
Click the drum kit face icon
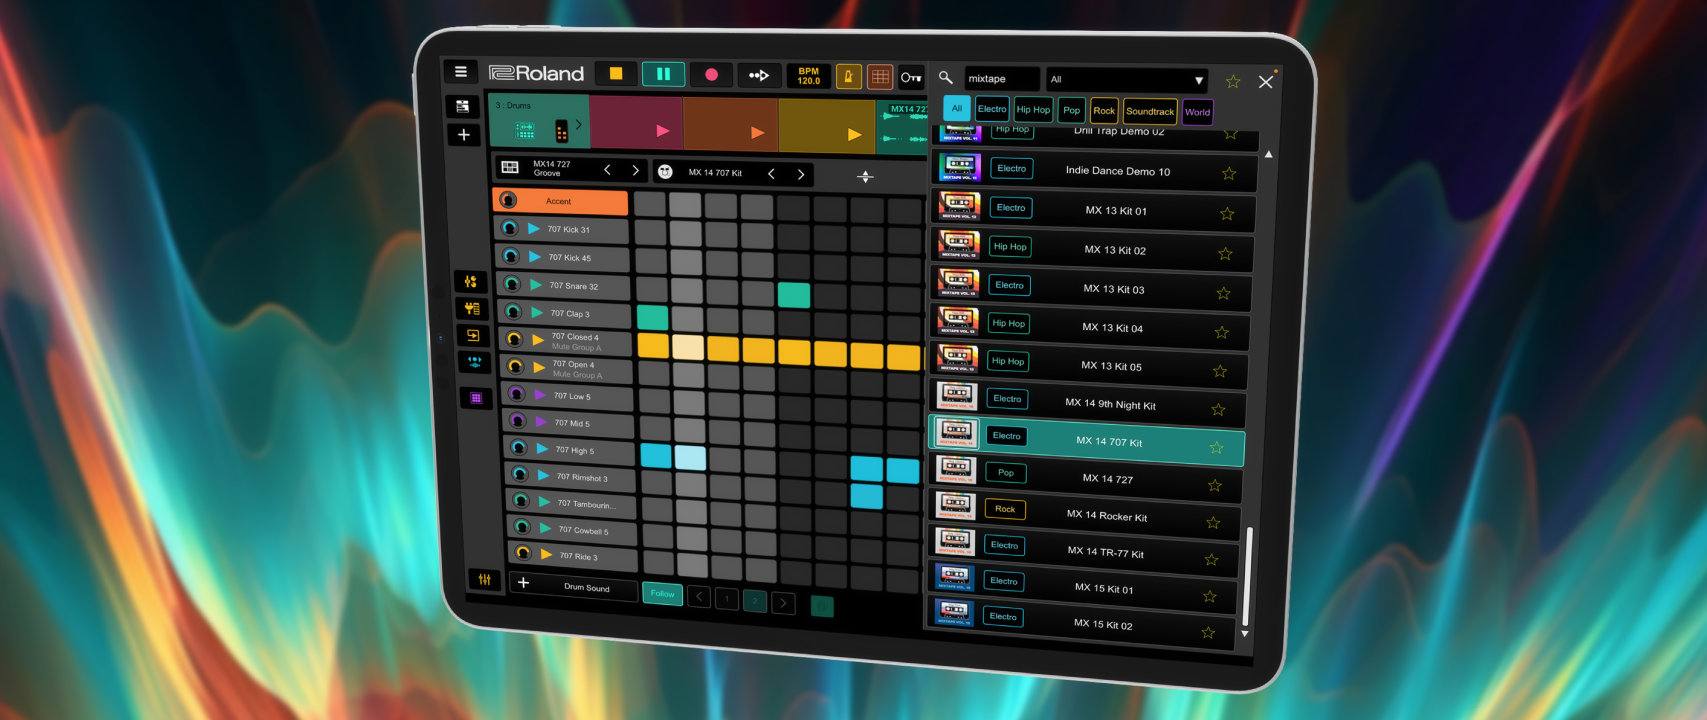665,172
